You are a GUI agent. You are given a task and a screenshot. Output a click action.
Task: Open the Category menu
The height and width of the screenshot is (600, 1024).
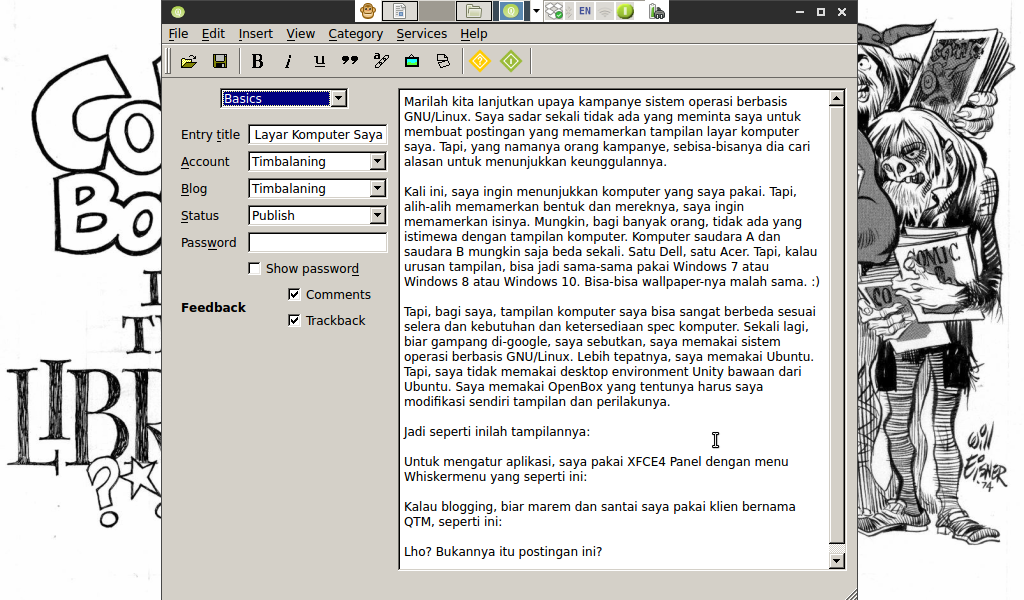pyautogui.click(x=355, y=34)
